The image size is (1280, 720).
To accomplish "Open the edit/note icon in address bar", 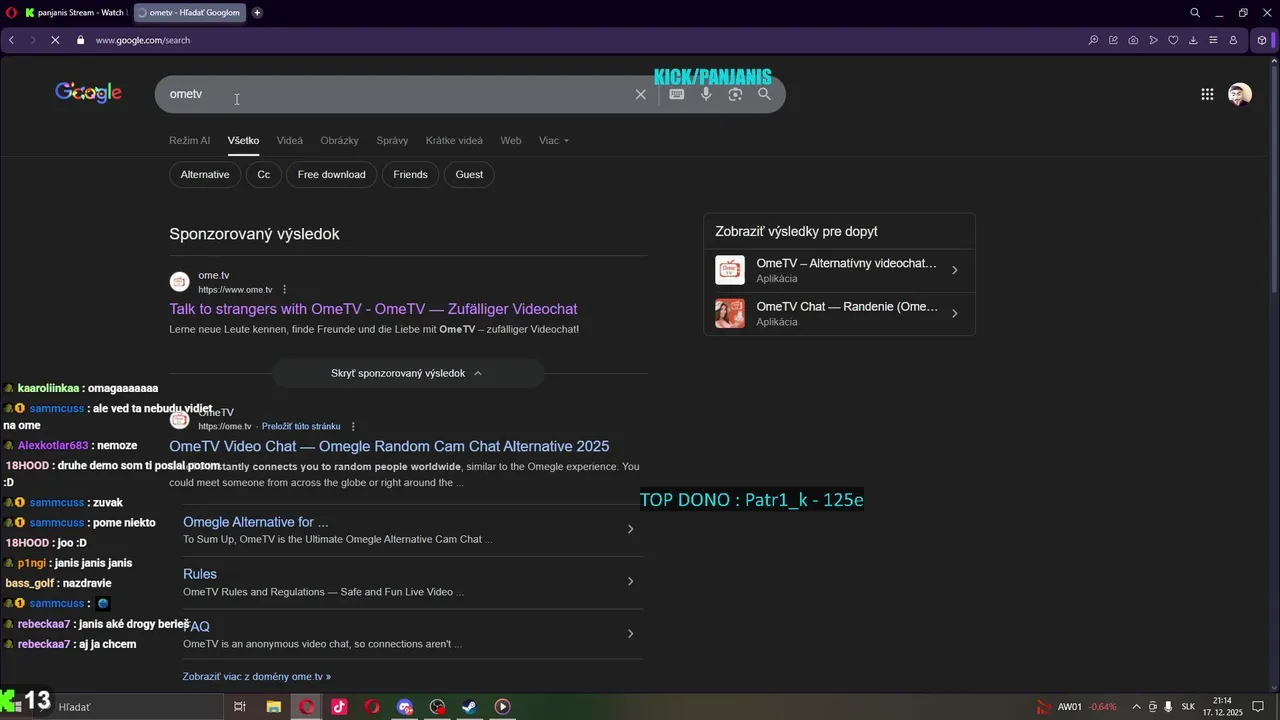I will pos(1113,40).
